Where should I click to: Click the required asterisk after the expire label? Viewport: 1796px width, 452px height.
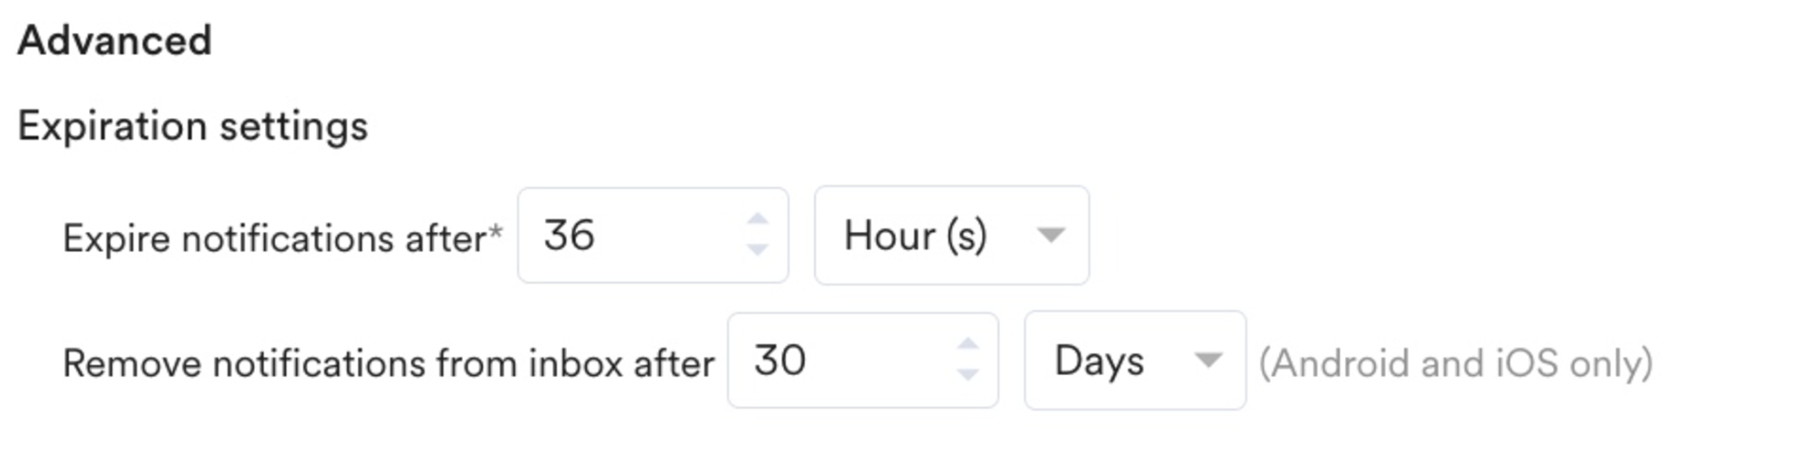495,232
